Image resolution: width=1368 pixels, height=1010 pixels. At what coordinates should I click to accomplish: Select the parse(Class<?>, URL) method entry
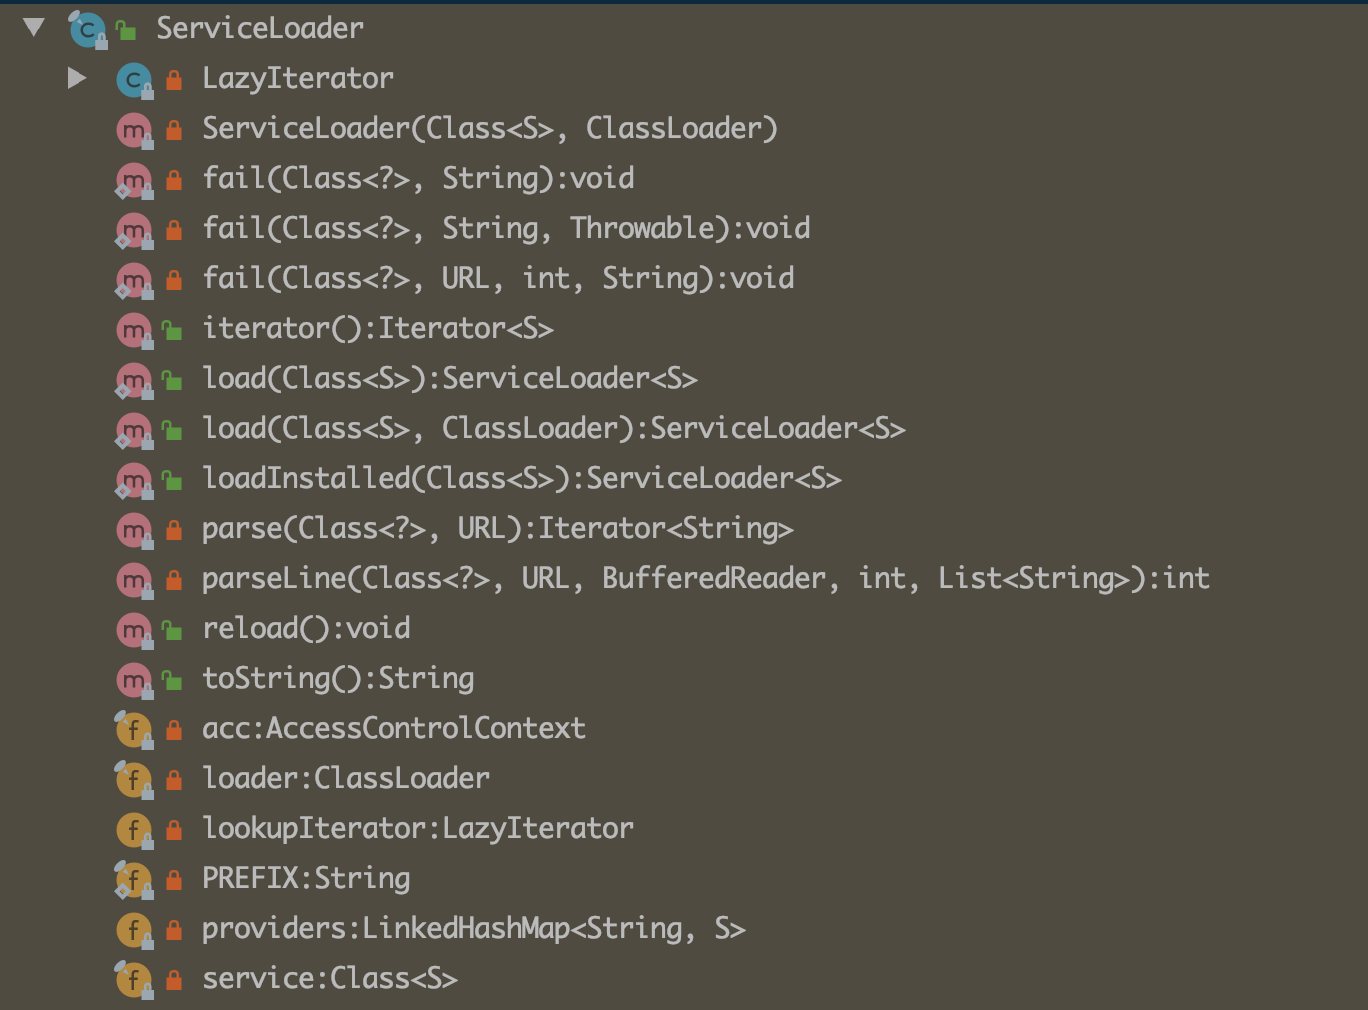[x=498, y=528]
